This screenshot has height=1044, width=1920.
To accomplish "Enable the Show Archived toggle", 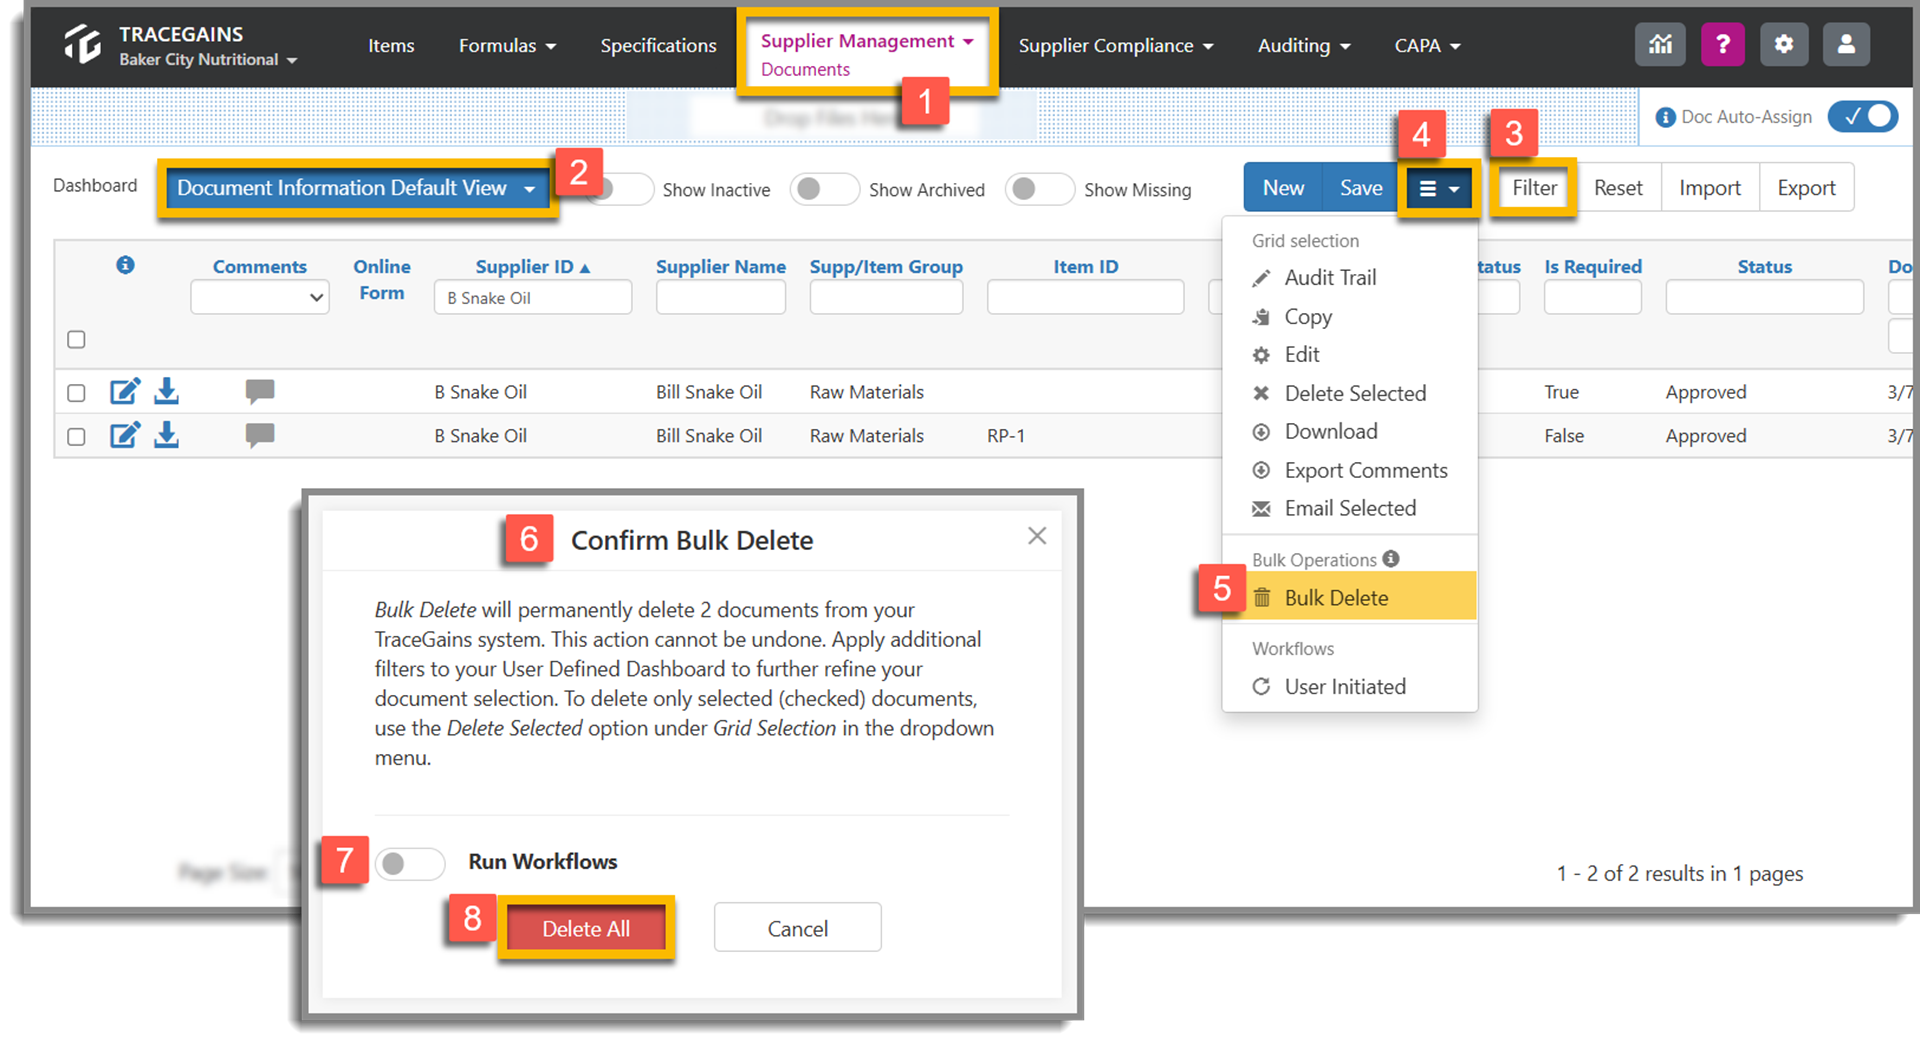I will 825,189.
